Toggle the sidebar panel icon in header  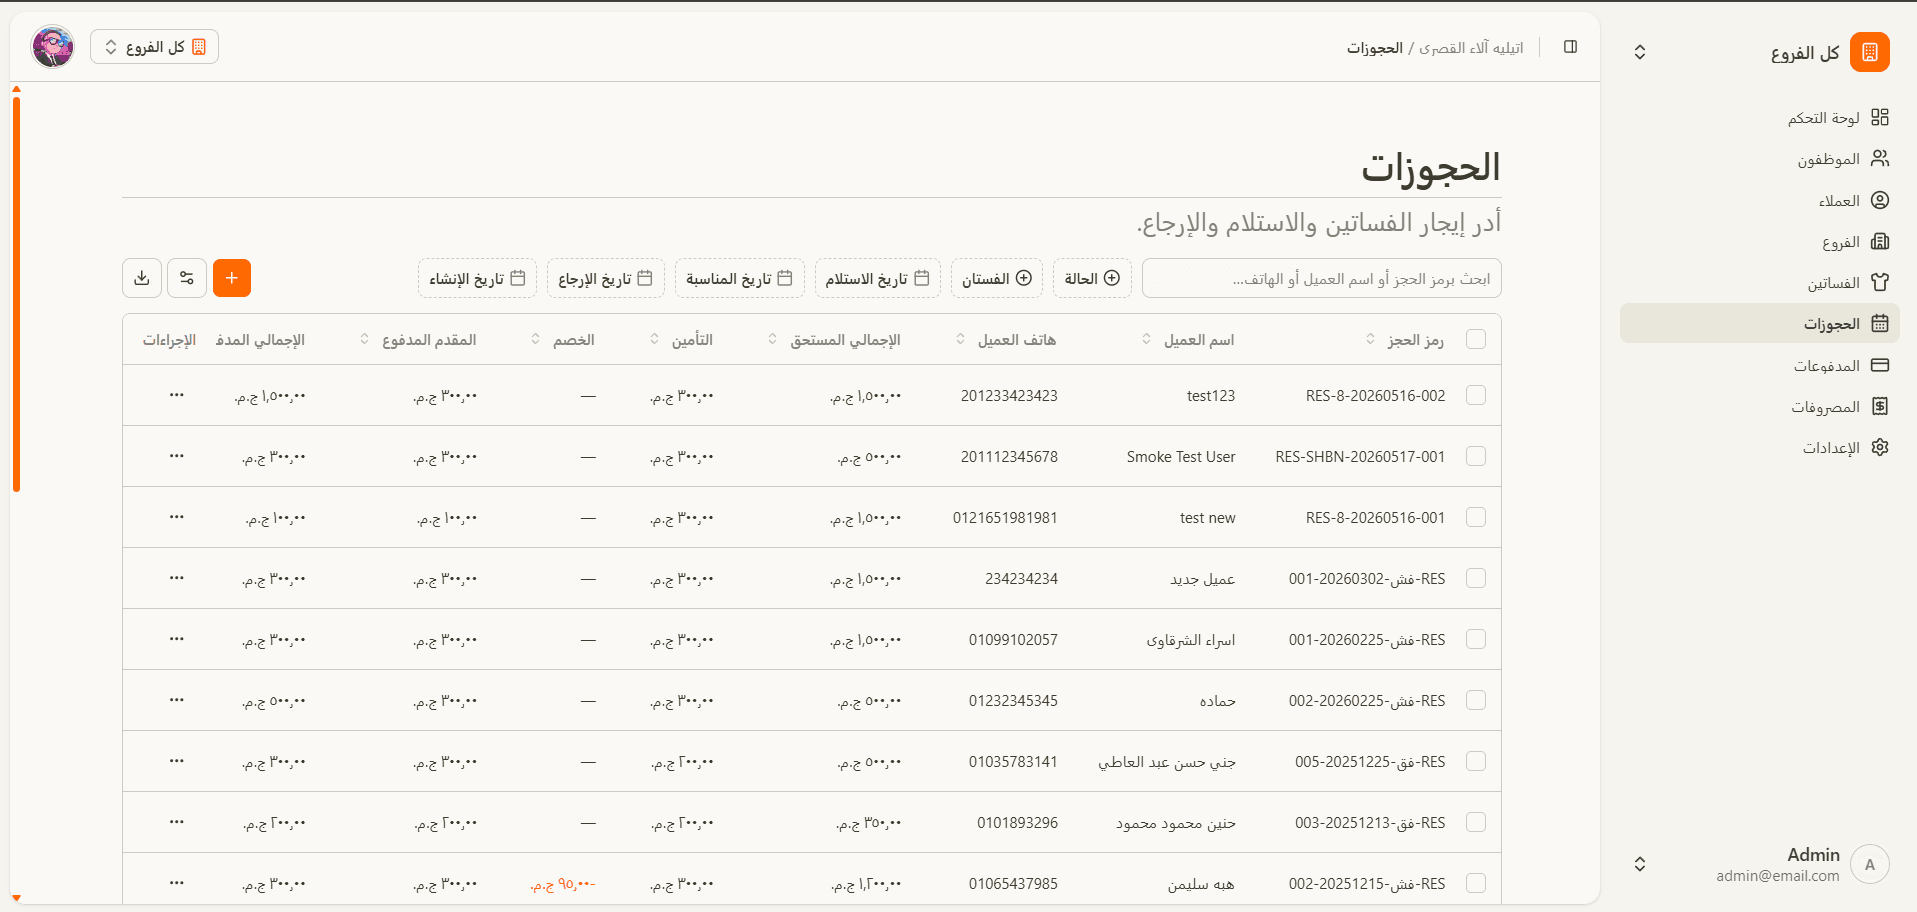click(1570, 47)
